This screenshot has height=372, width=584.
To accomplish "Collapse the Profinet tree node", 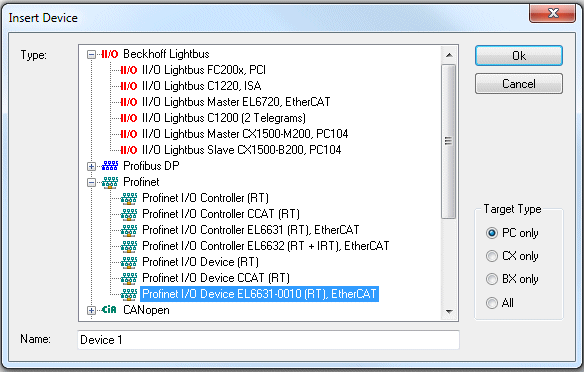I will tap(91, 182).
